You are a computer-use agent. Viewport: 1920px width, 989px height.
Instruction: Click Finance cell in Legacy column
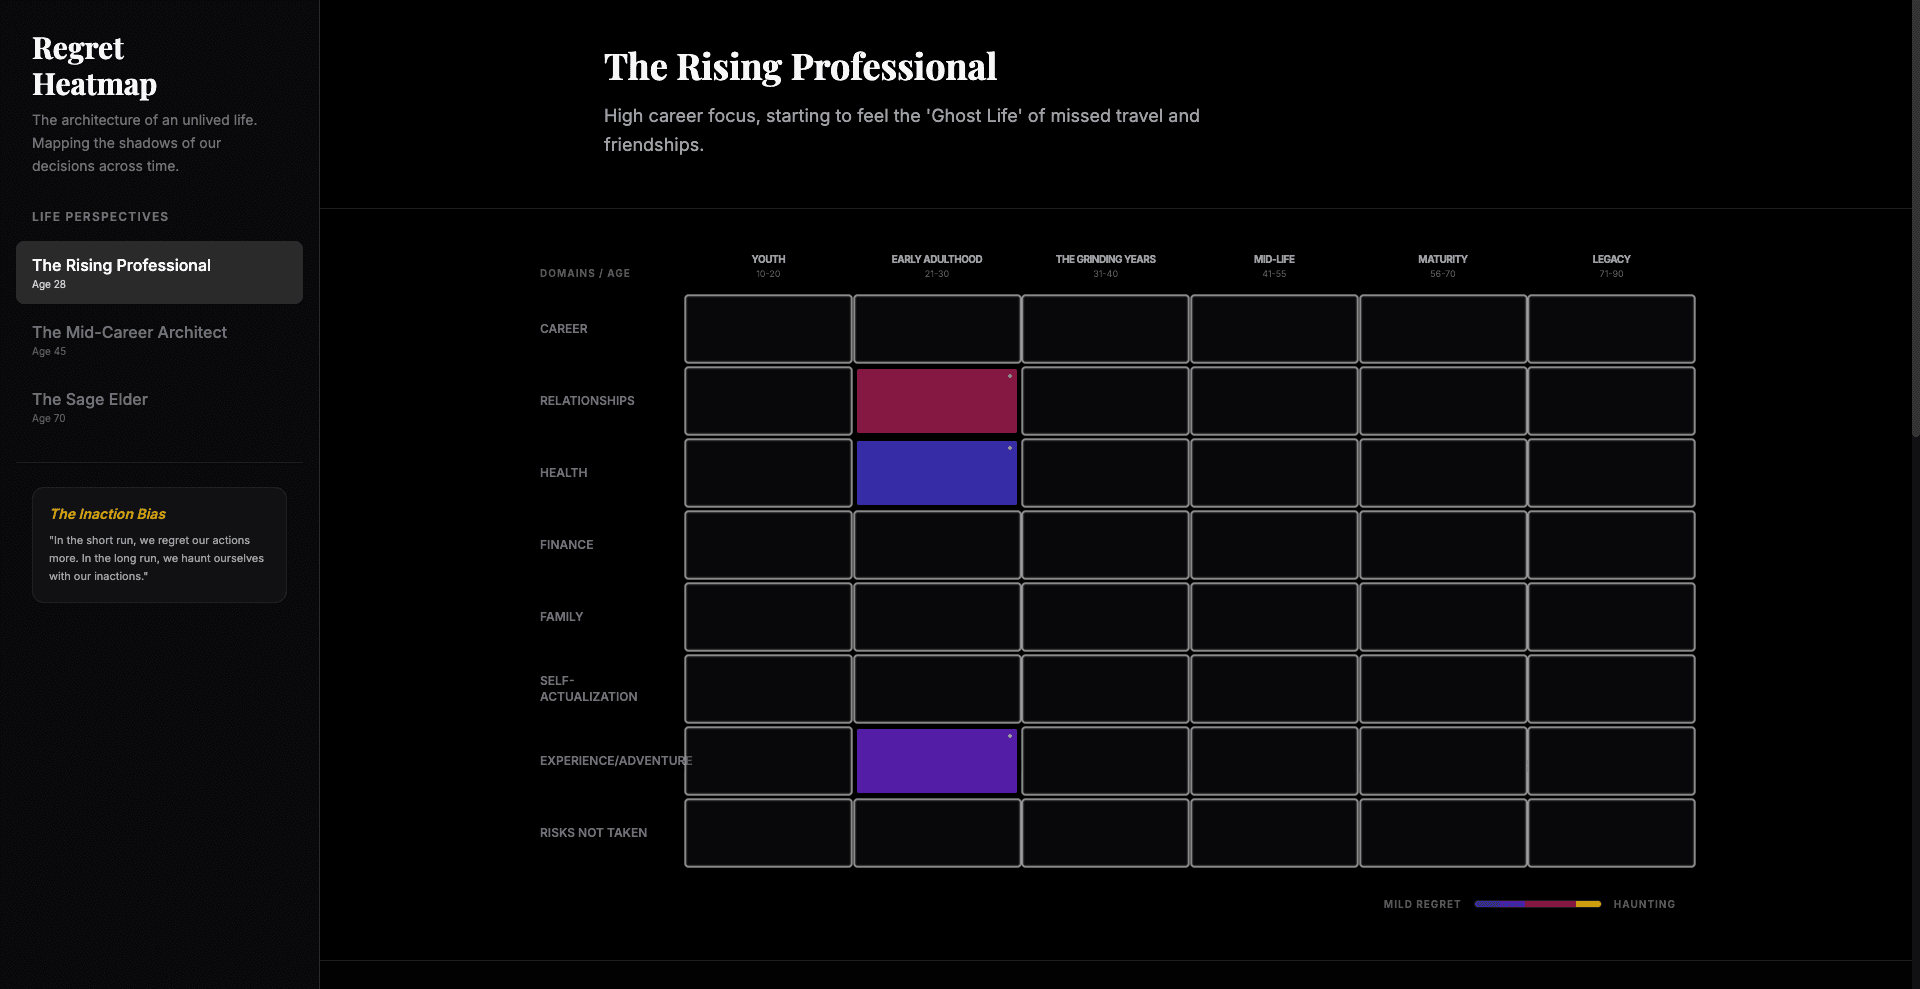tap(1611, 545)
